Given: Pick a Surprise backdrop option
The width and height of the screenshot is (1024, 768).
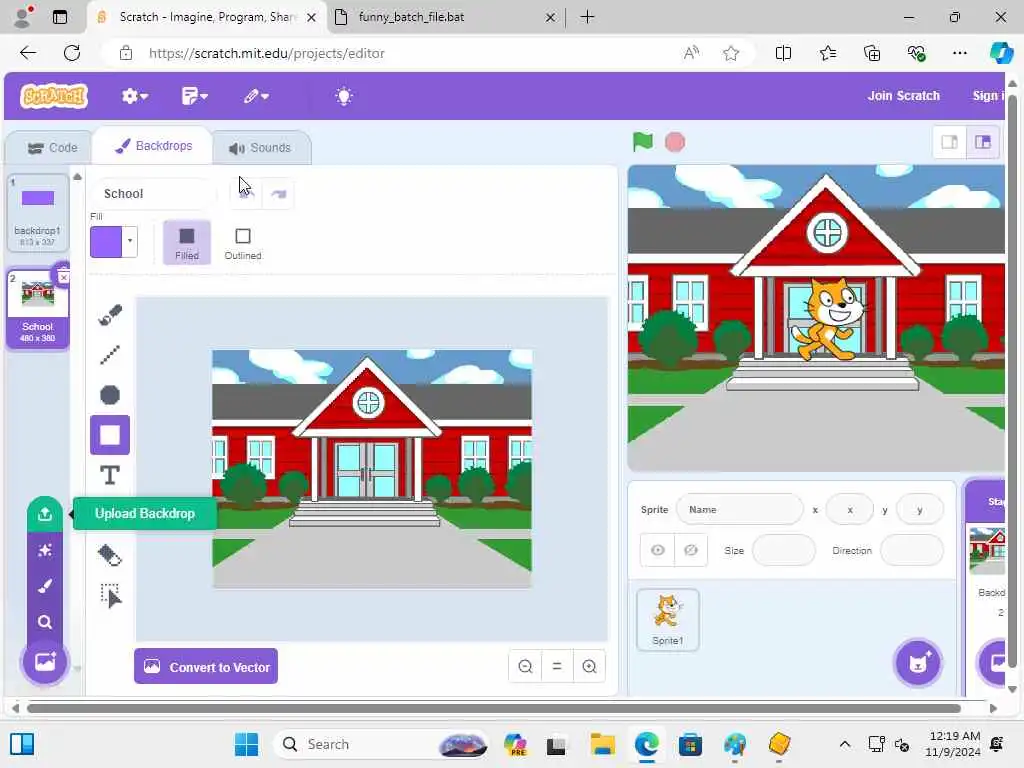Looking at the screenshot, I should [x=44, y=551].
